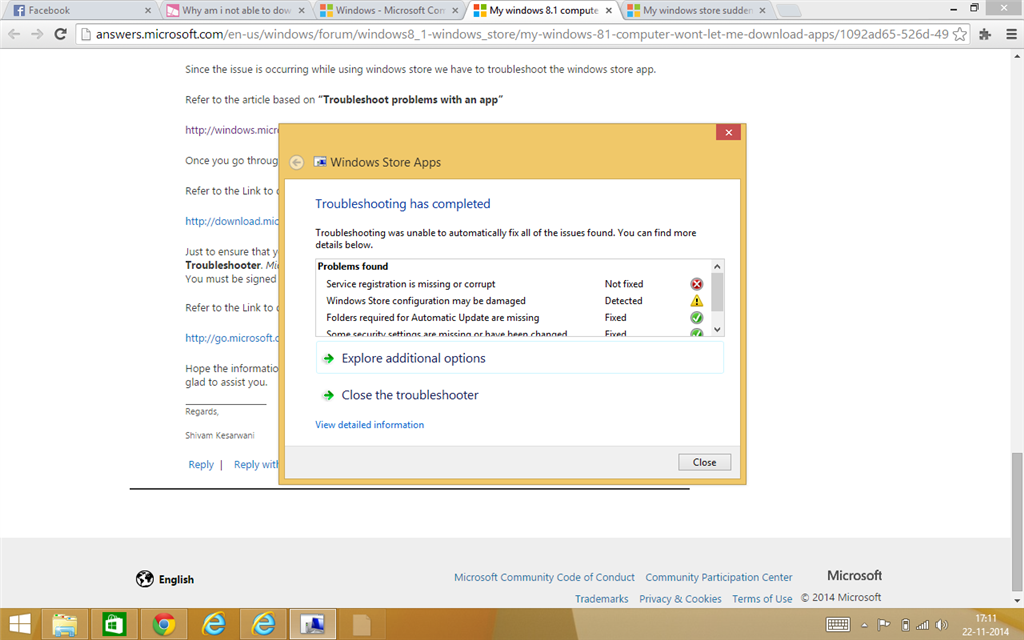The width and height of the screenshot is (1024, 640).
Task: Open the network signal tray icon
Action: tap(922, 625)
